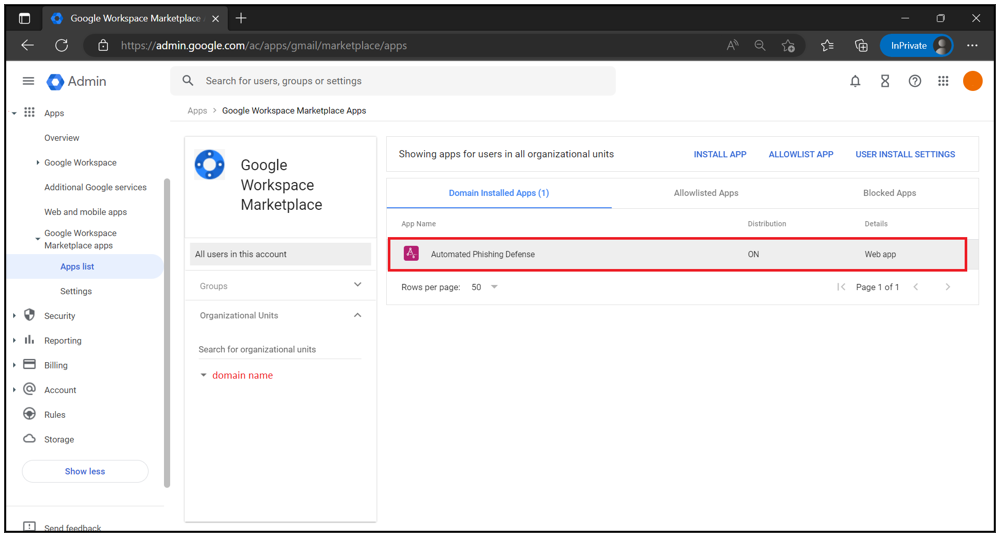Open Web and mobile apps
This screenshot has height=536, width=1002.
pos(86,211)
